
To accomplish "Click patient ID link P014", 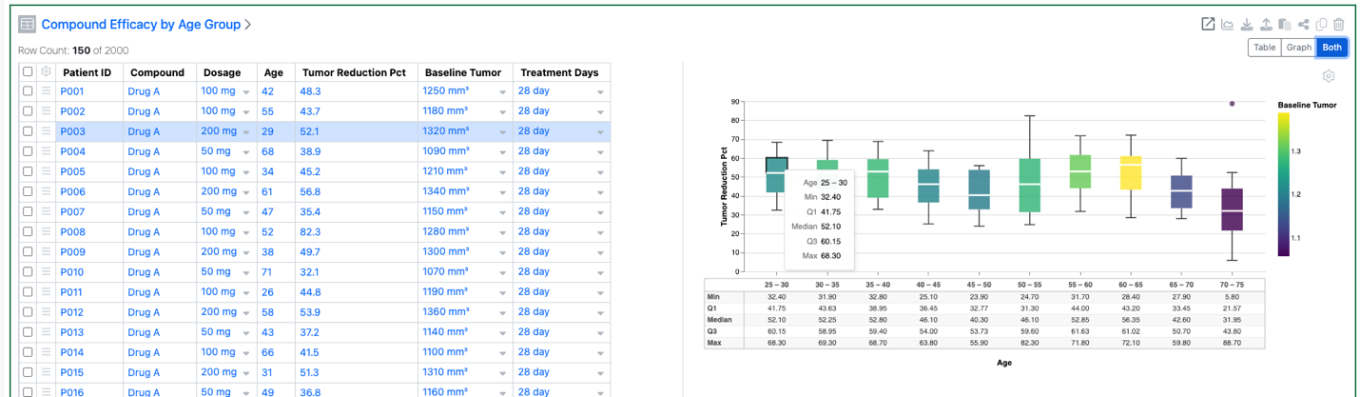I will [72, 352].
